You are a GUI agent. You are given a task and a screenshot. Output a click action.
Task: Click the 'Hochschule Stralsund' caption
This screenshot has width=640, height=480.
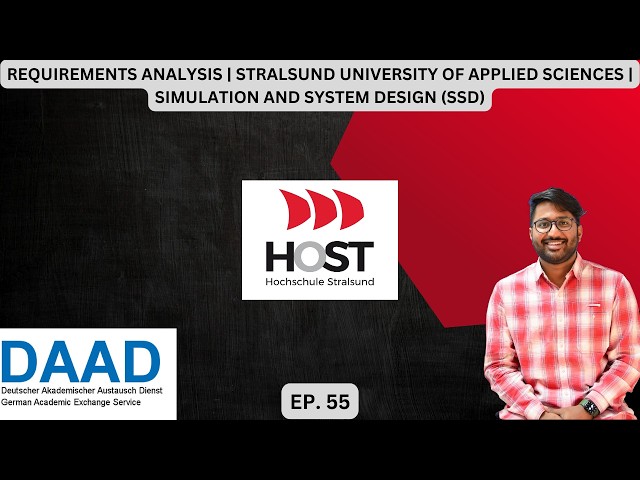pyautogui.click(x=320, y=282)
